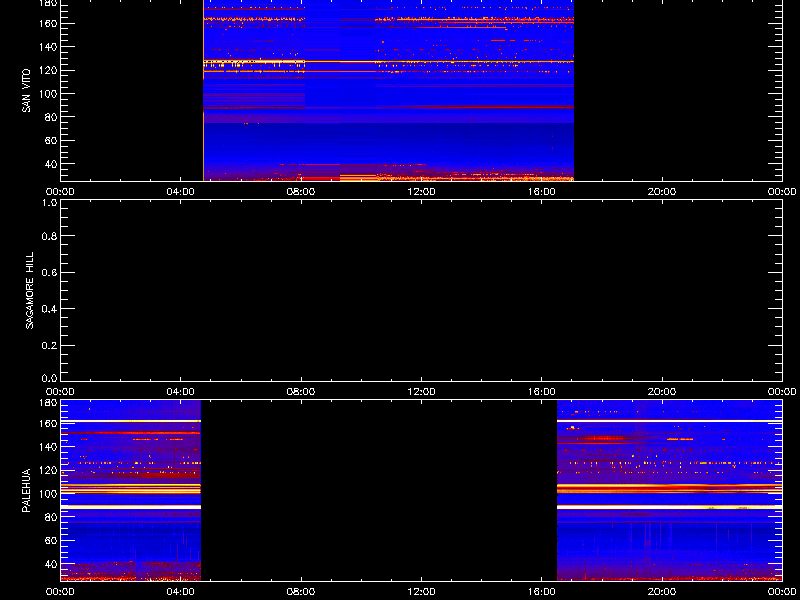The width and height of the screenshot is (800, 600).
Task: Select the 80 tick label on San Vito axis
Action: click(x=51, y=117)
